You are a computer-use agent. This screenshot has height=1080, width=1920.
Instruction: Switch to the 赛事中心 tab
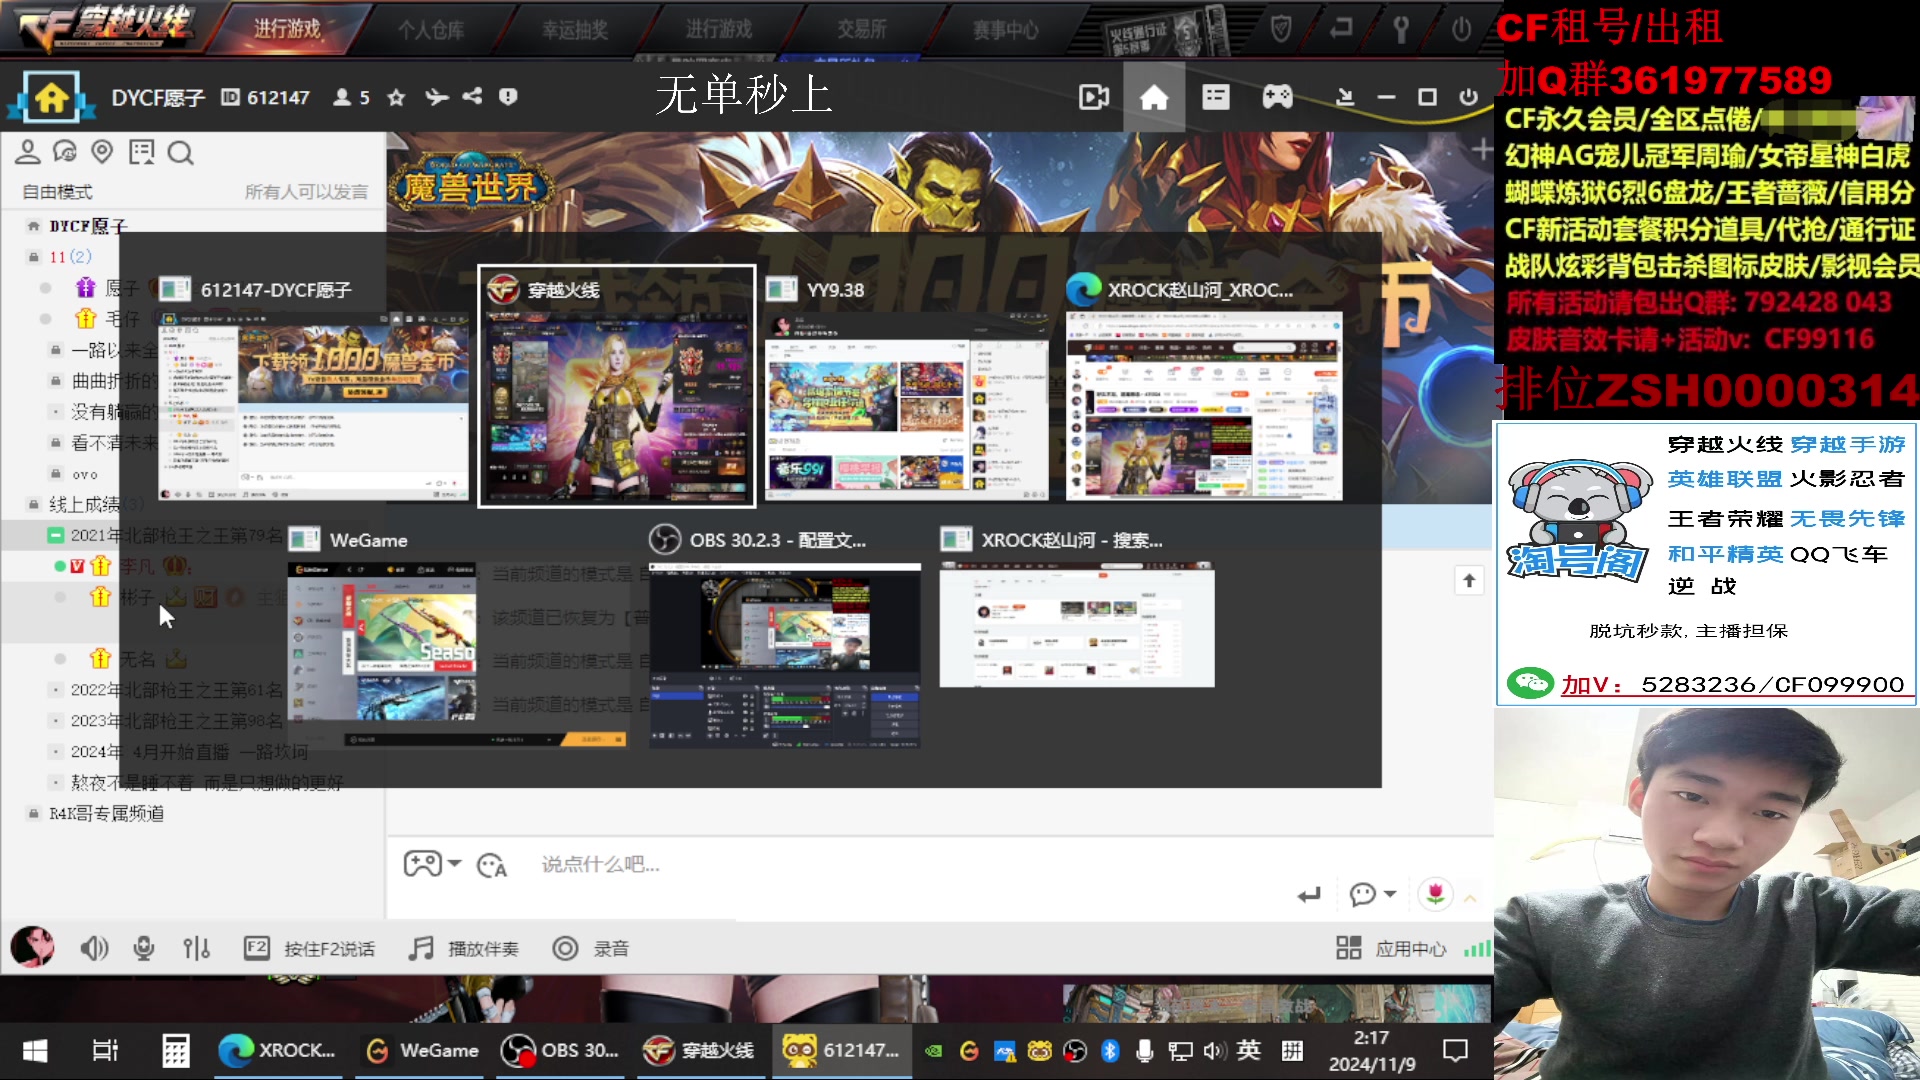coord(1006,30)
